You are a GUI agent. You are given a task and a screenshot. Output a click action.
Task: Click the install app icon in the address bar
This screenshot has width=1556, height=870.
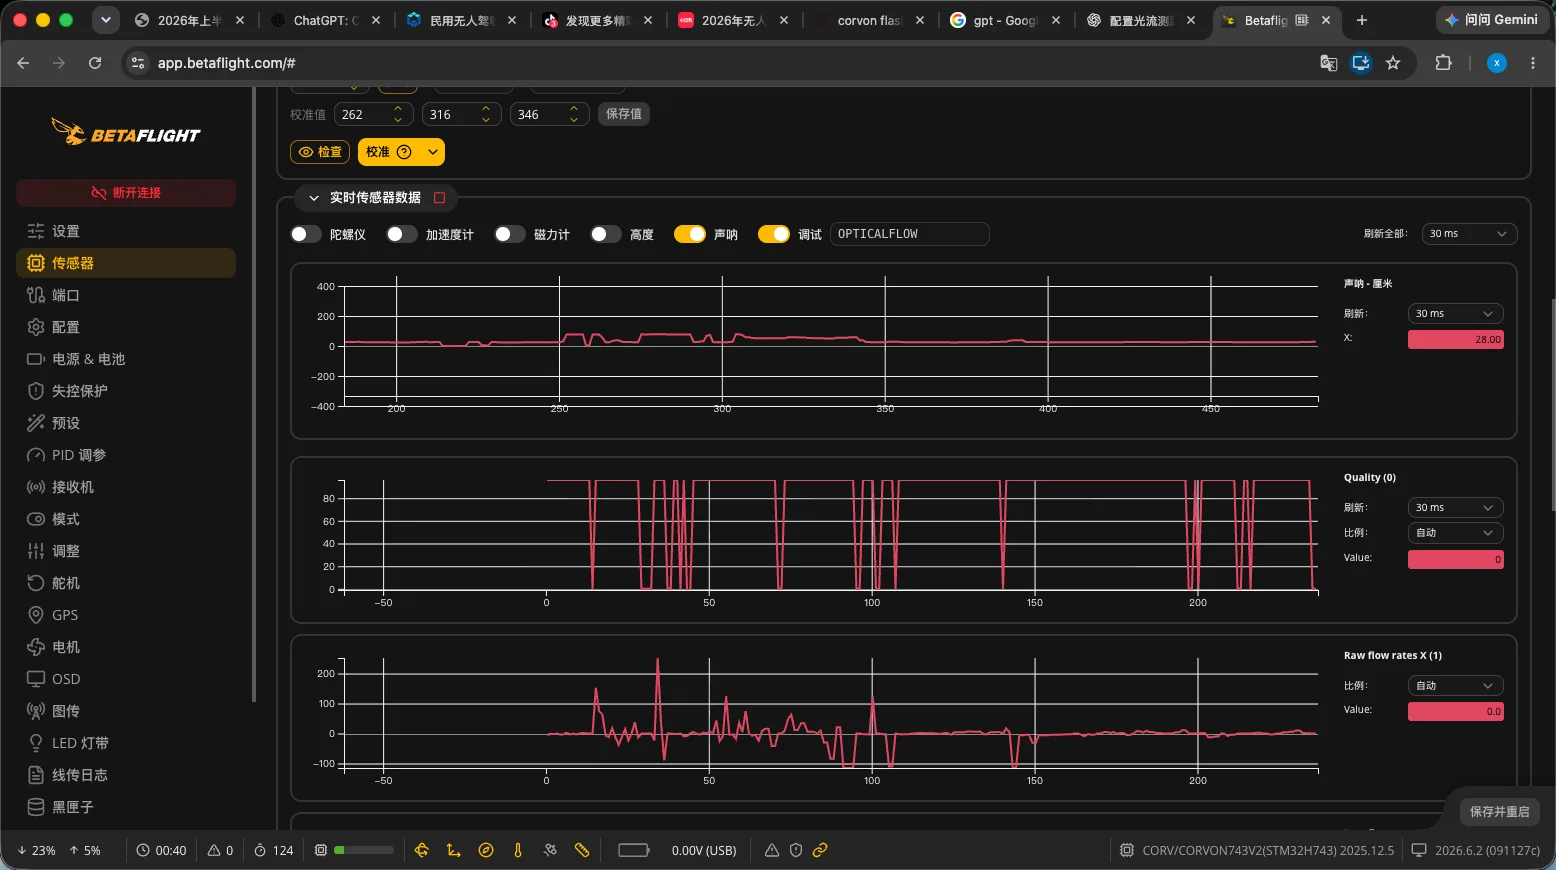(1361, 63)
